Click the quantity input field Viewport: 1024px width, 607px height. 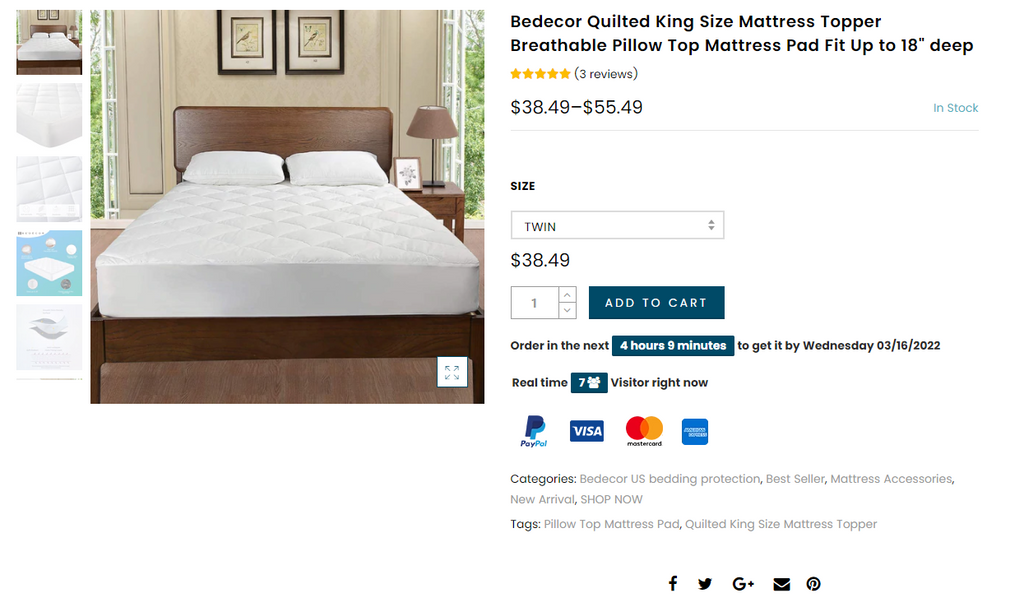coord(534,303)
